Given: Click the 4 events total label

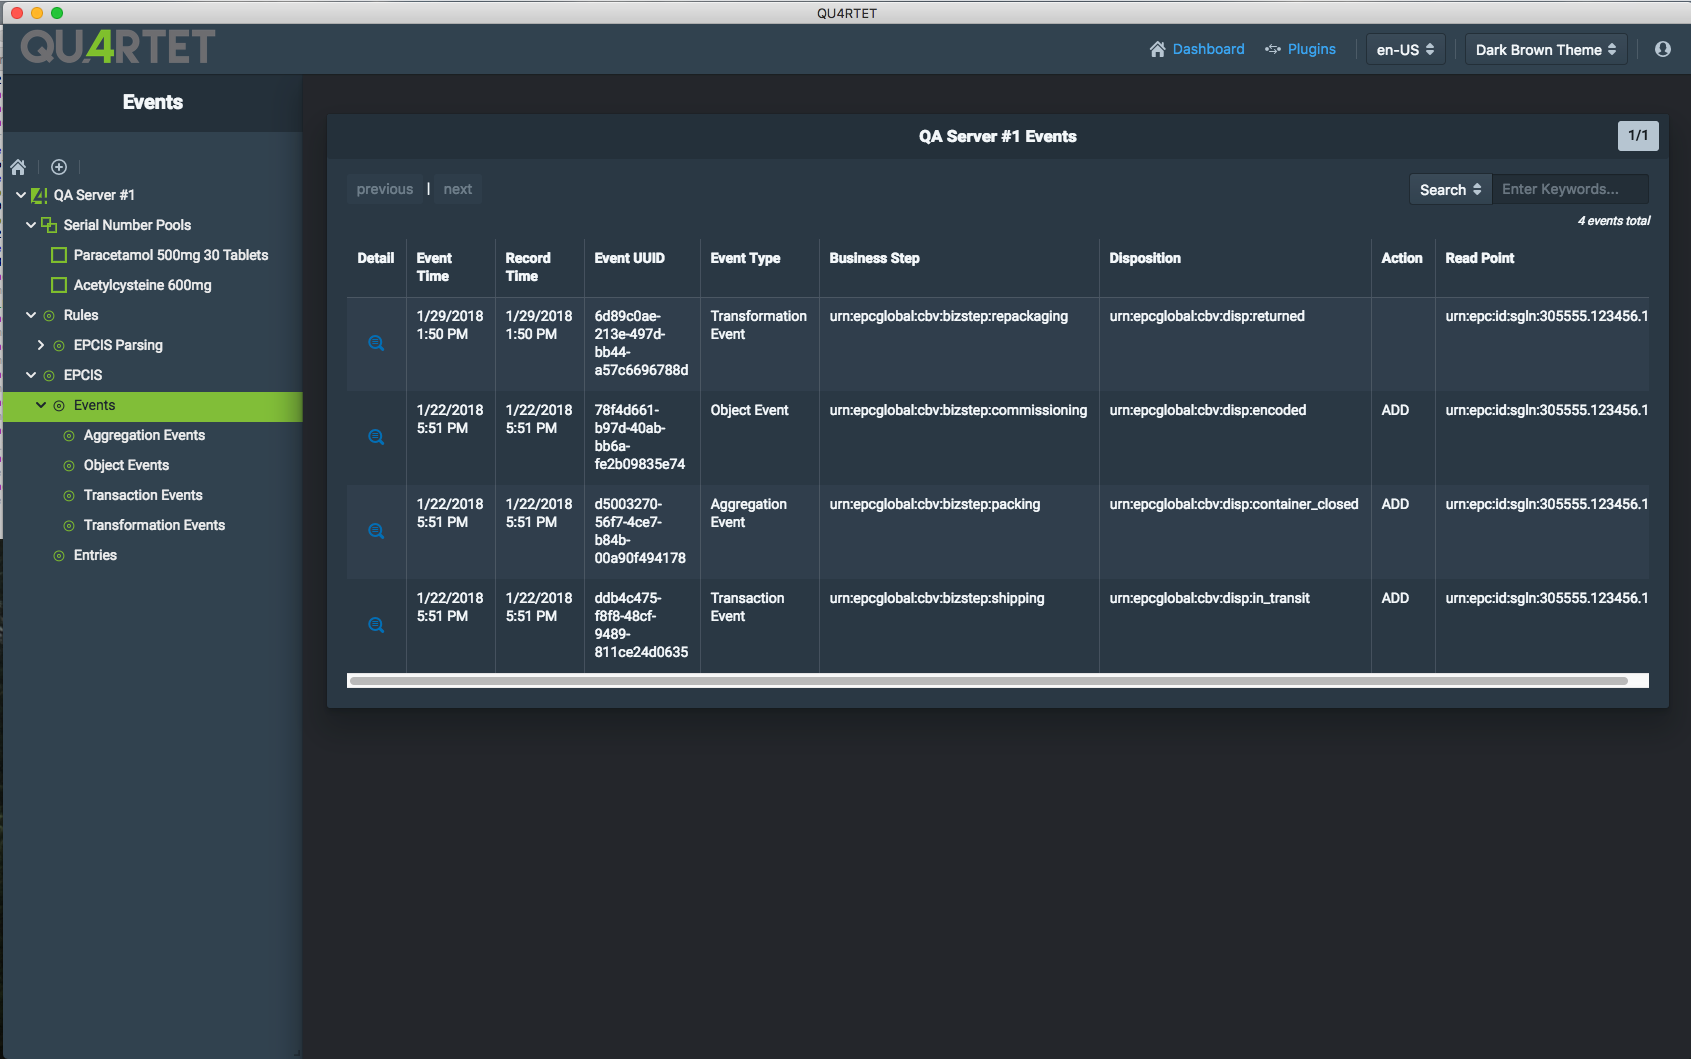Looking at the screenshot, I should pyautogui.click(x=1614, y=221).
